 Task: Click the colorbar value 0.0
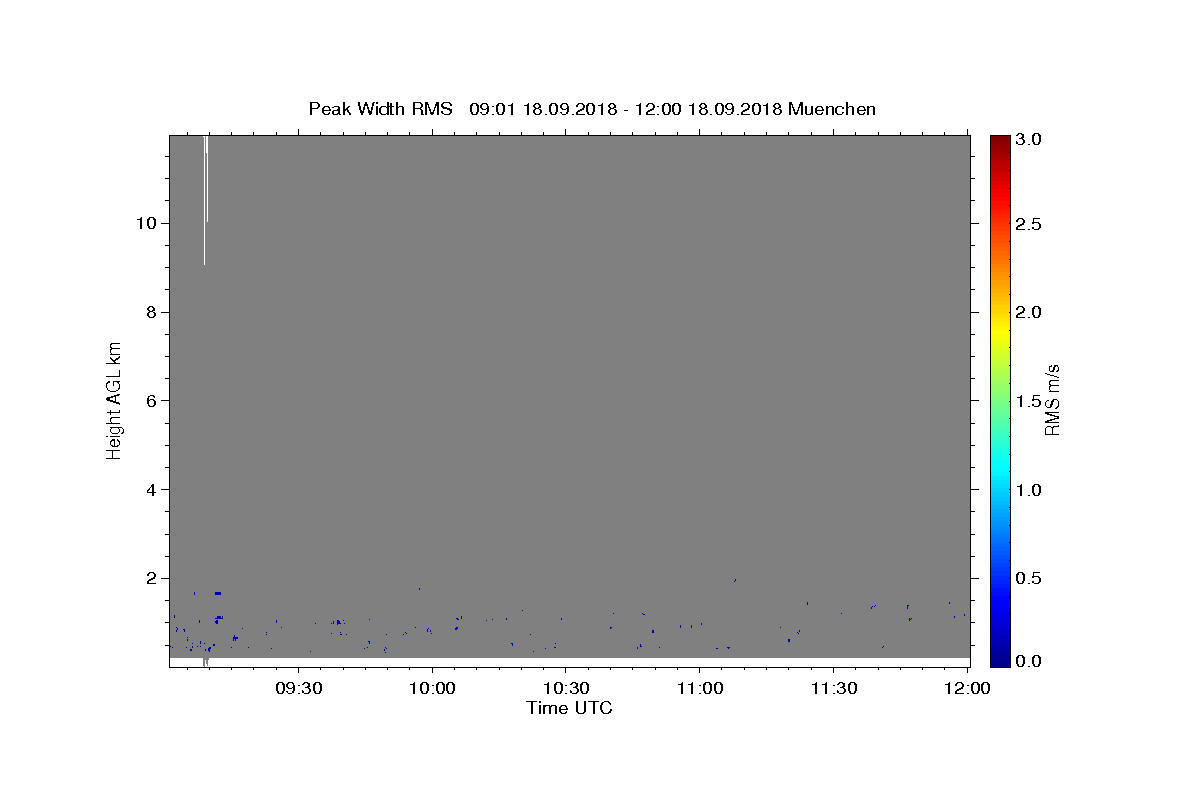pos(1029,661)
